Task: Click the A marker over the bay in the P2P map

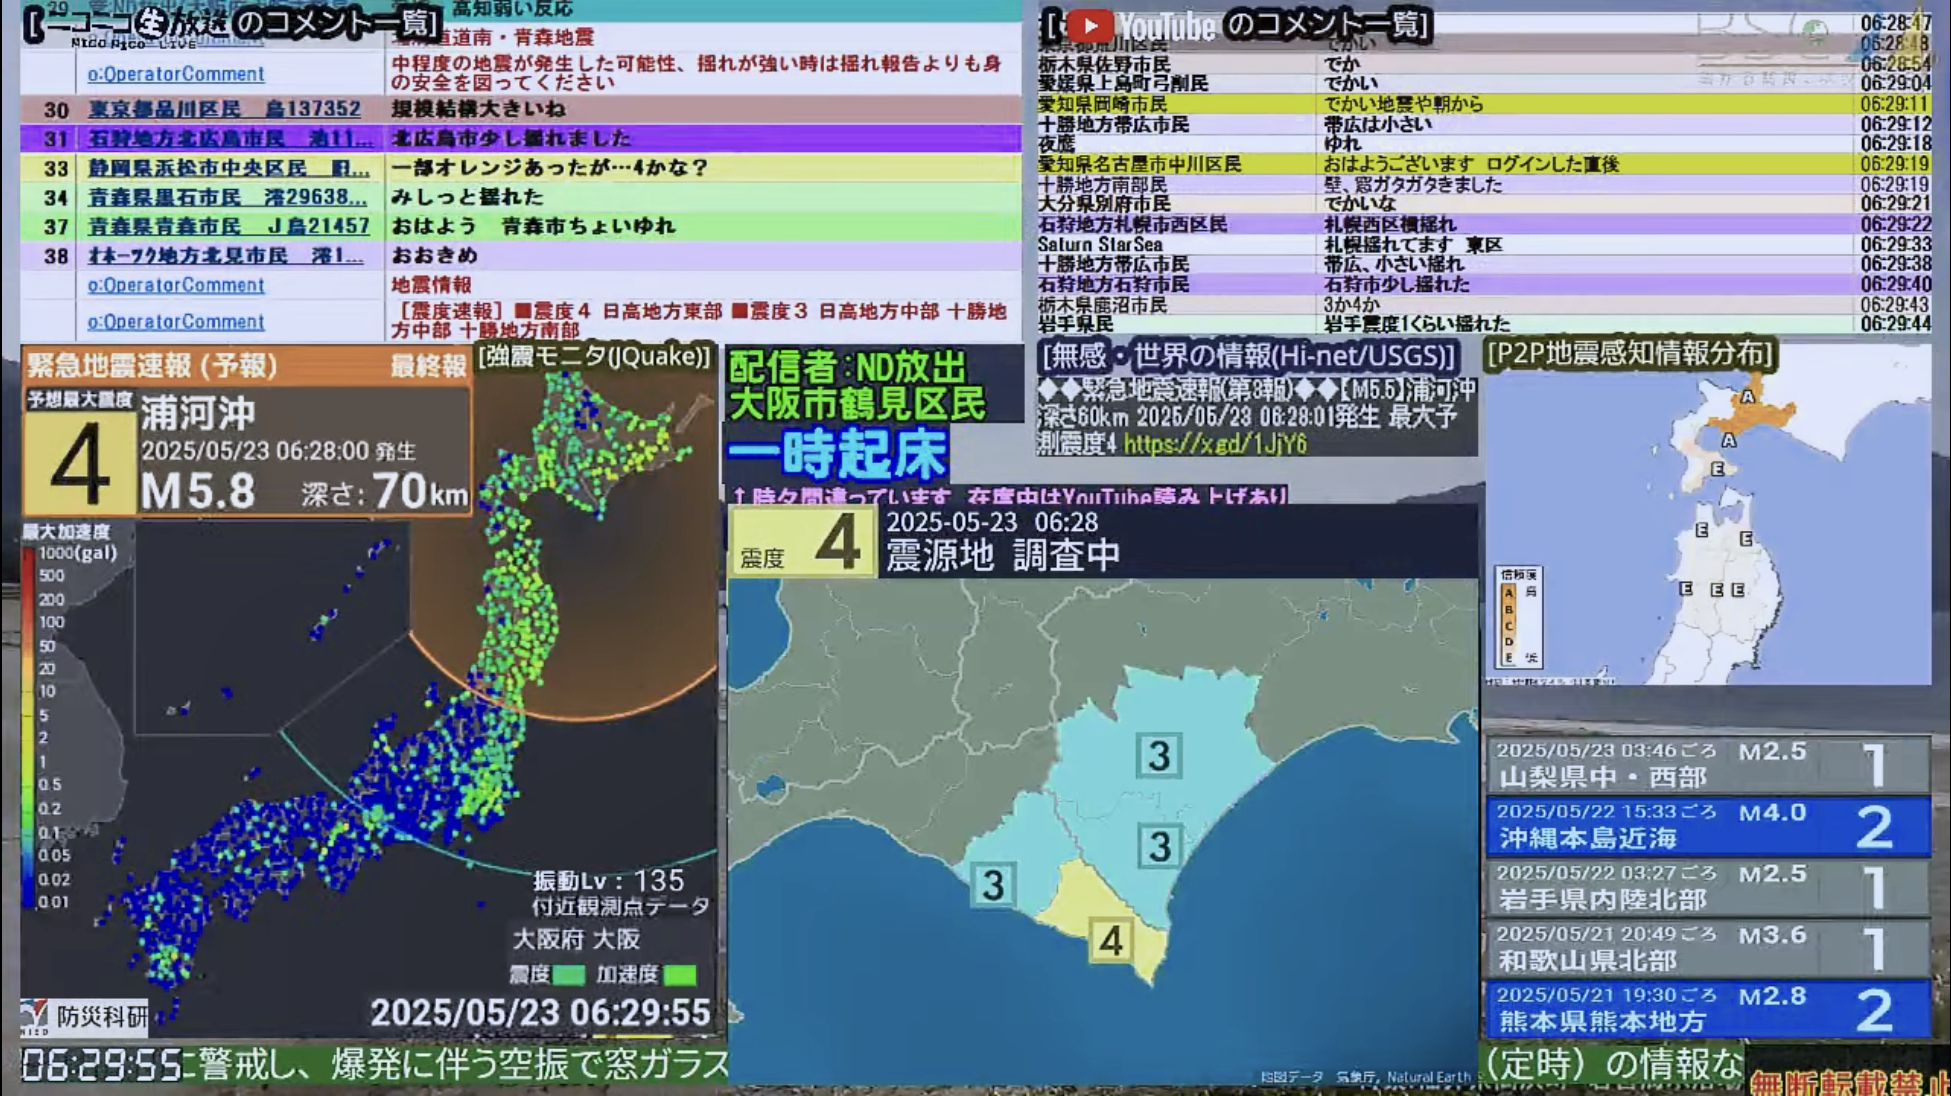Action: click(1729, 440)
